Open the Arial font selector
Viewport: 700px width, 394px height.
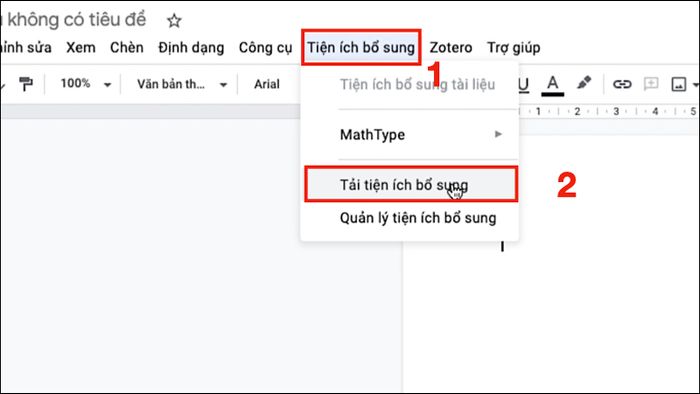click(x=267, y=84)
